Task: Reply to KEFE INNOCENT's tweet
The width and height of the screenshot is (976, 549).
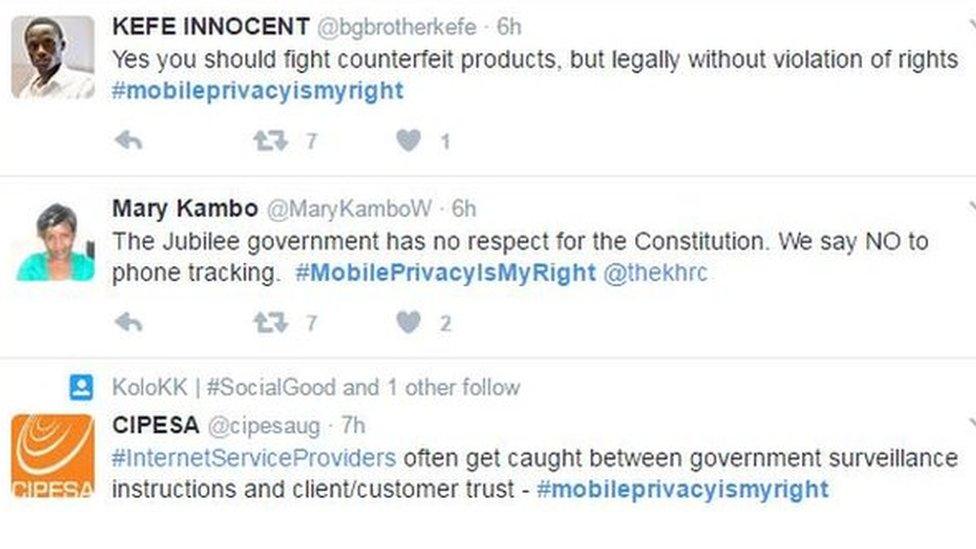Action: [128, 141]
